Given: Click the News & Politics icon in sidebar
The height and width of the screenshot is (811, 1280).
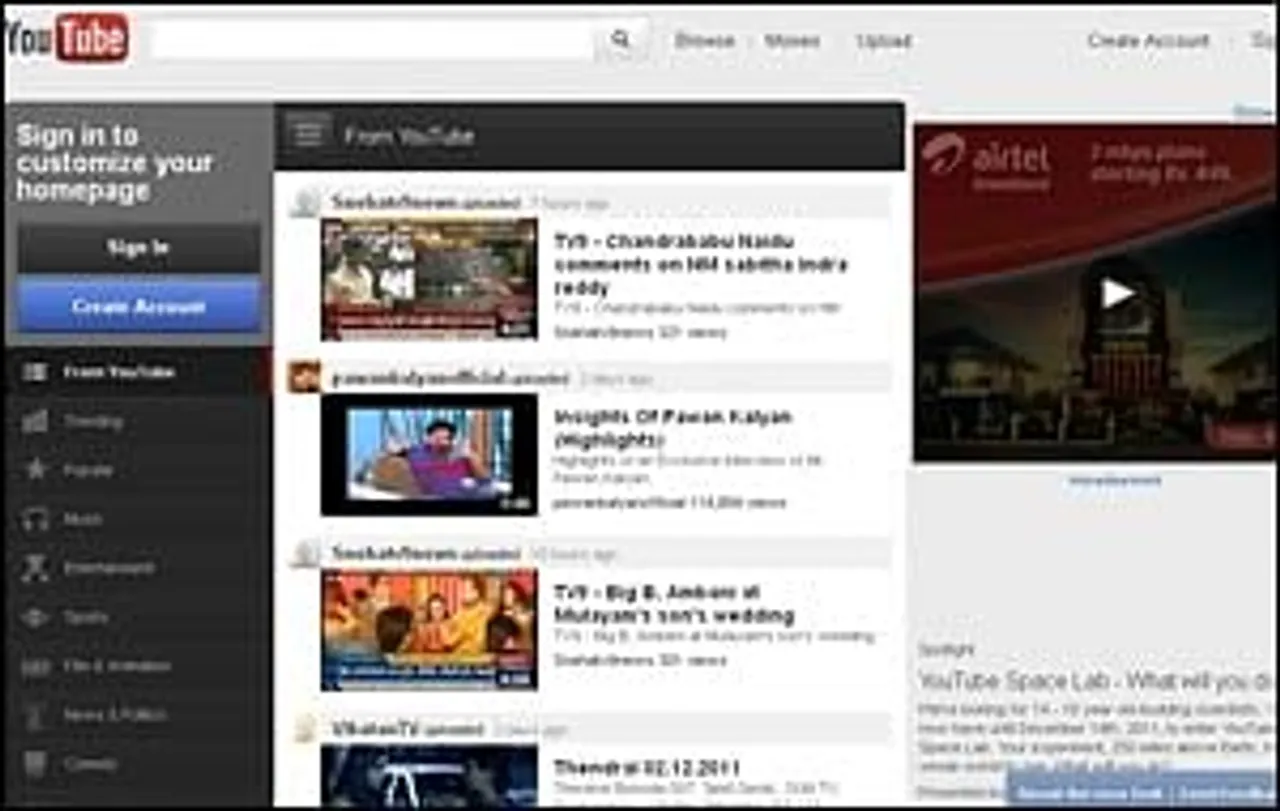Looking at the screenshot, I should (35, 715).
